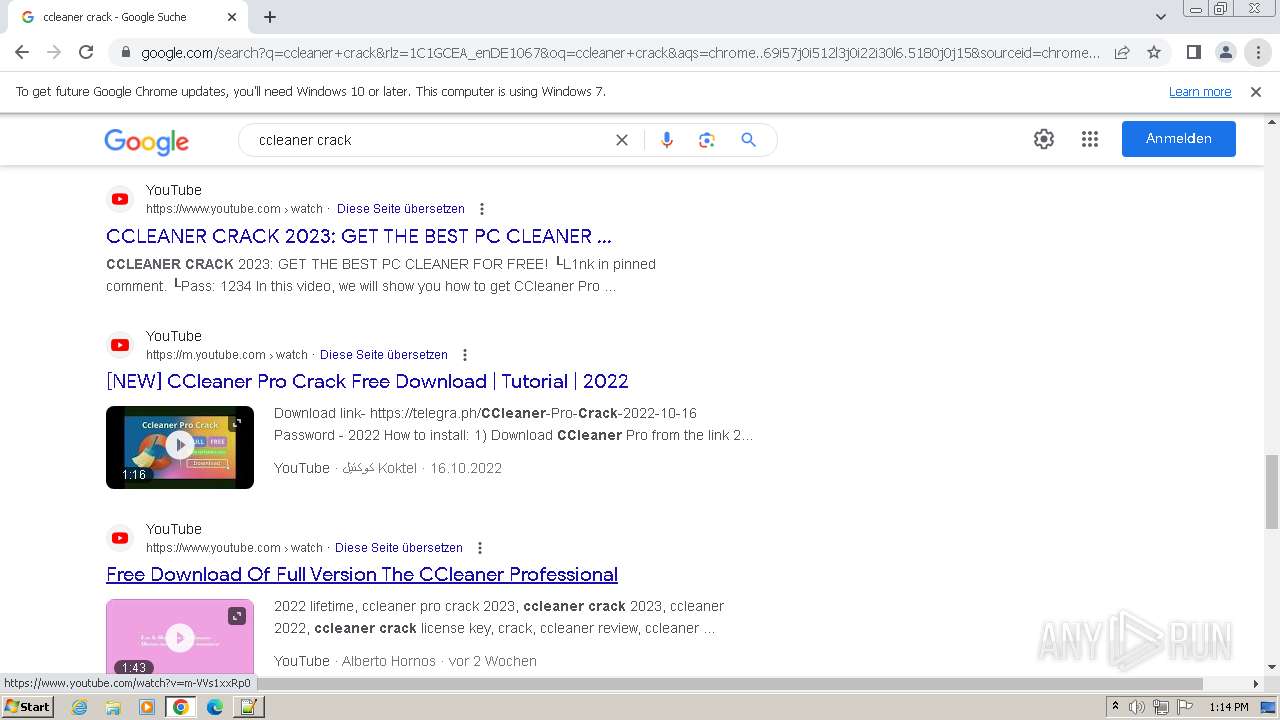The height and width of the screenshot is (720, 1280).
Task: Open more options for m.youtube.com result
Action: (x=465, y=355)
